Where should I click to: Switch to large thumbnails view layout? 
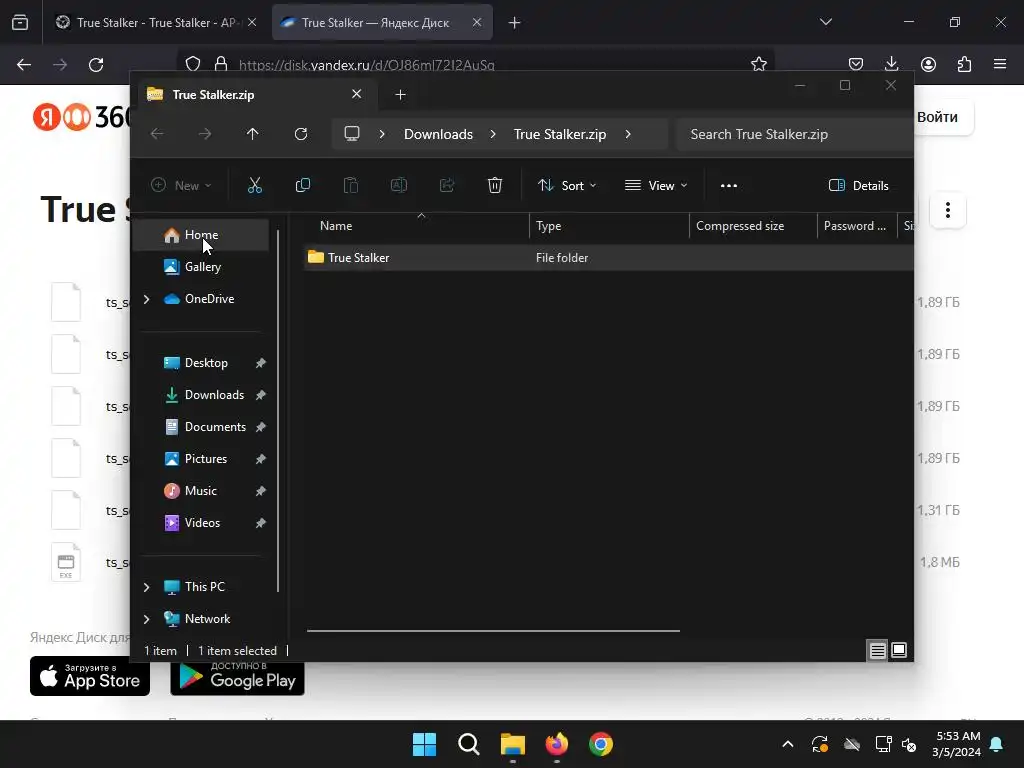(899, 650)
